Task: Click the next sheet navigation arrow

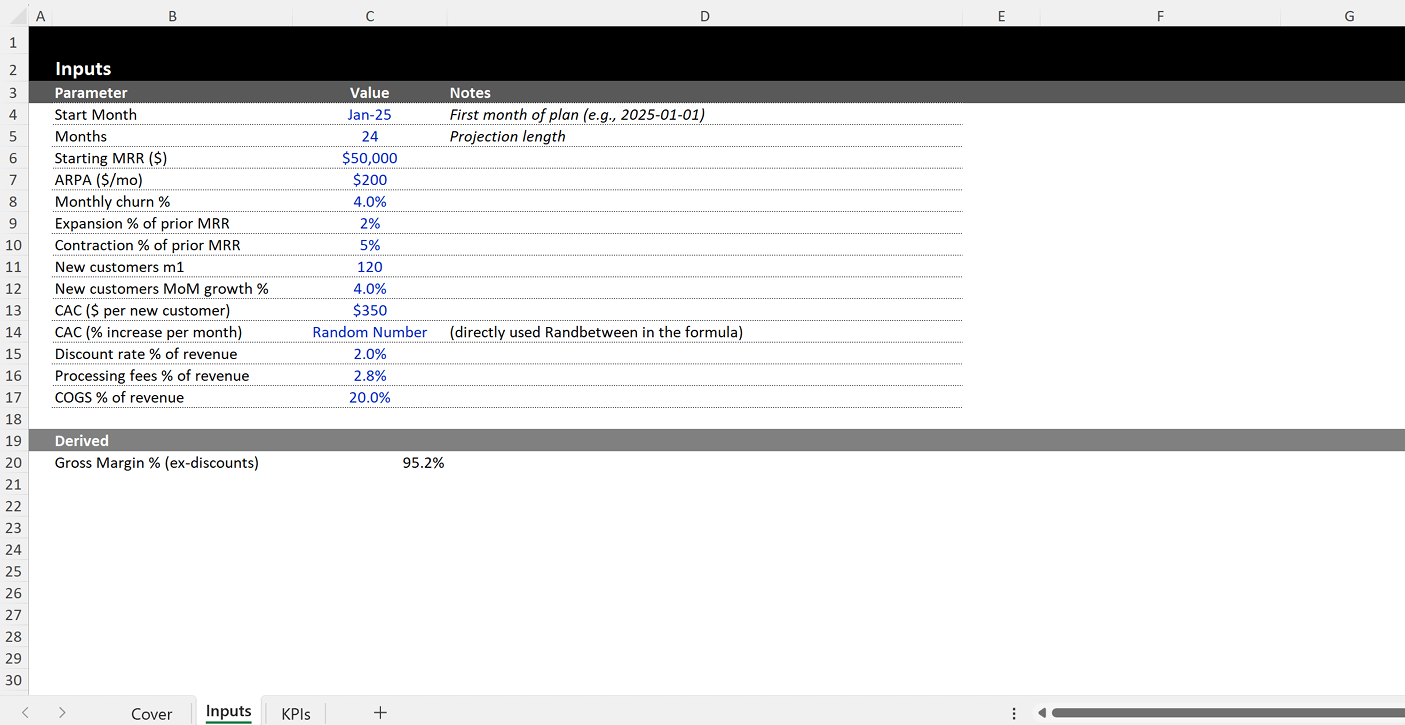Action: pos(61,712)
